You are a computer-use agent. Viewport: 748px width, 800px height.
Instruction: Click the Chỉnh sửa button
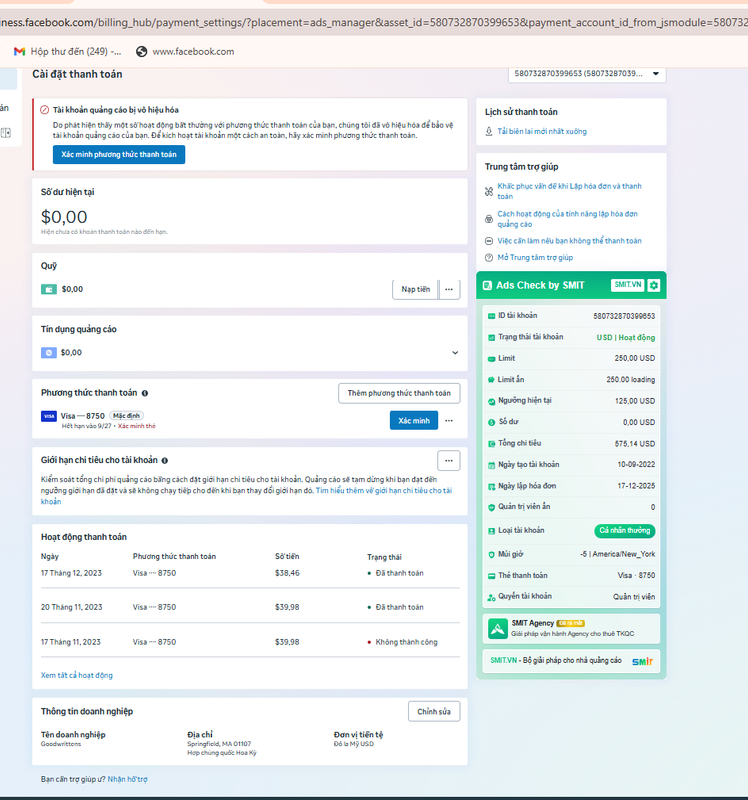(434, 711)
